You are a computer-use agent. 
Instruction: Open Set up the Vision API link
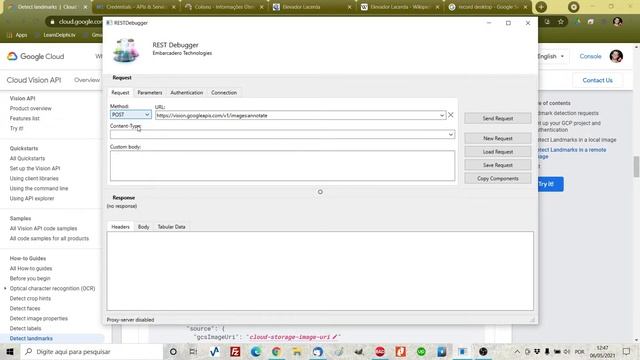(x=35, y=169)
